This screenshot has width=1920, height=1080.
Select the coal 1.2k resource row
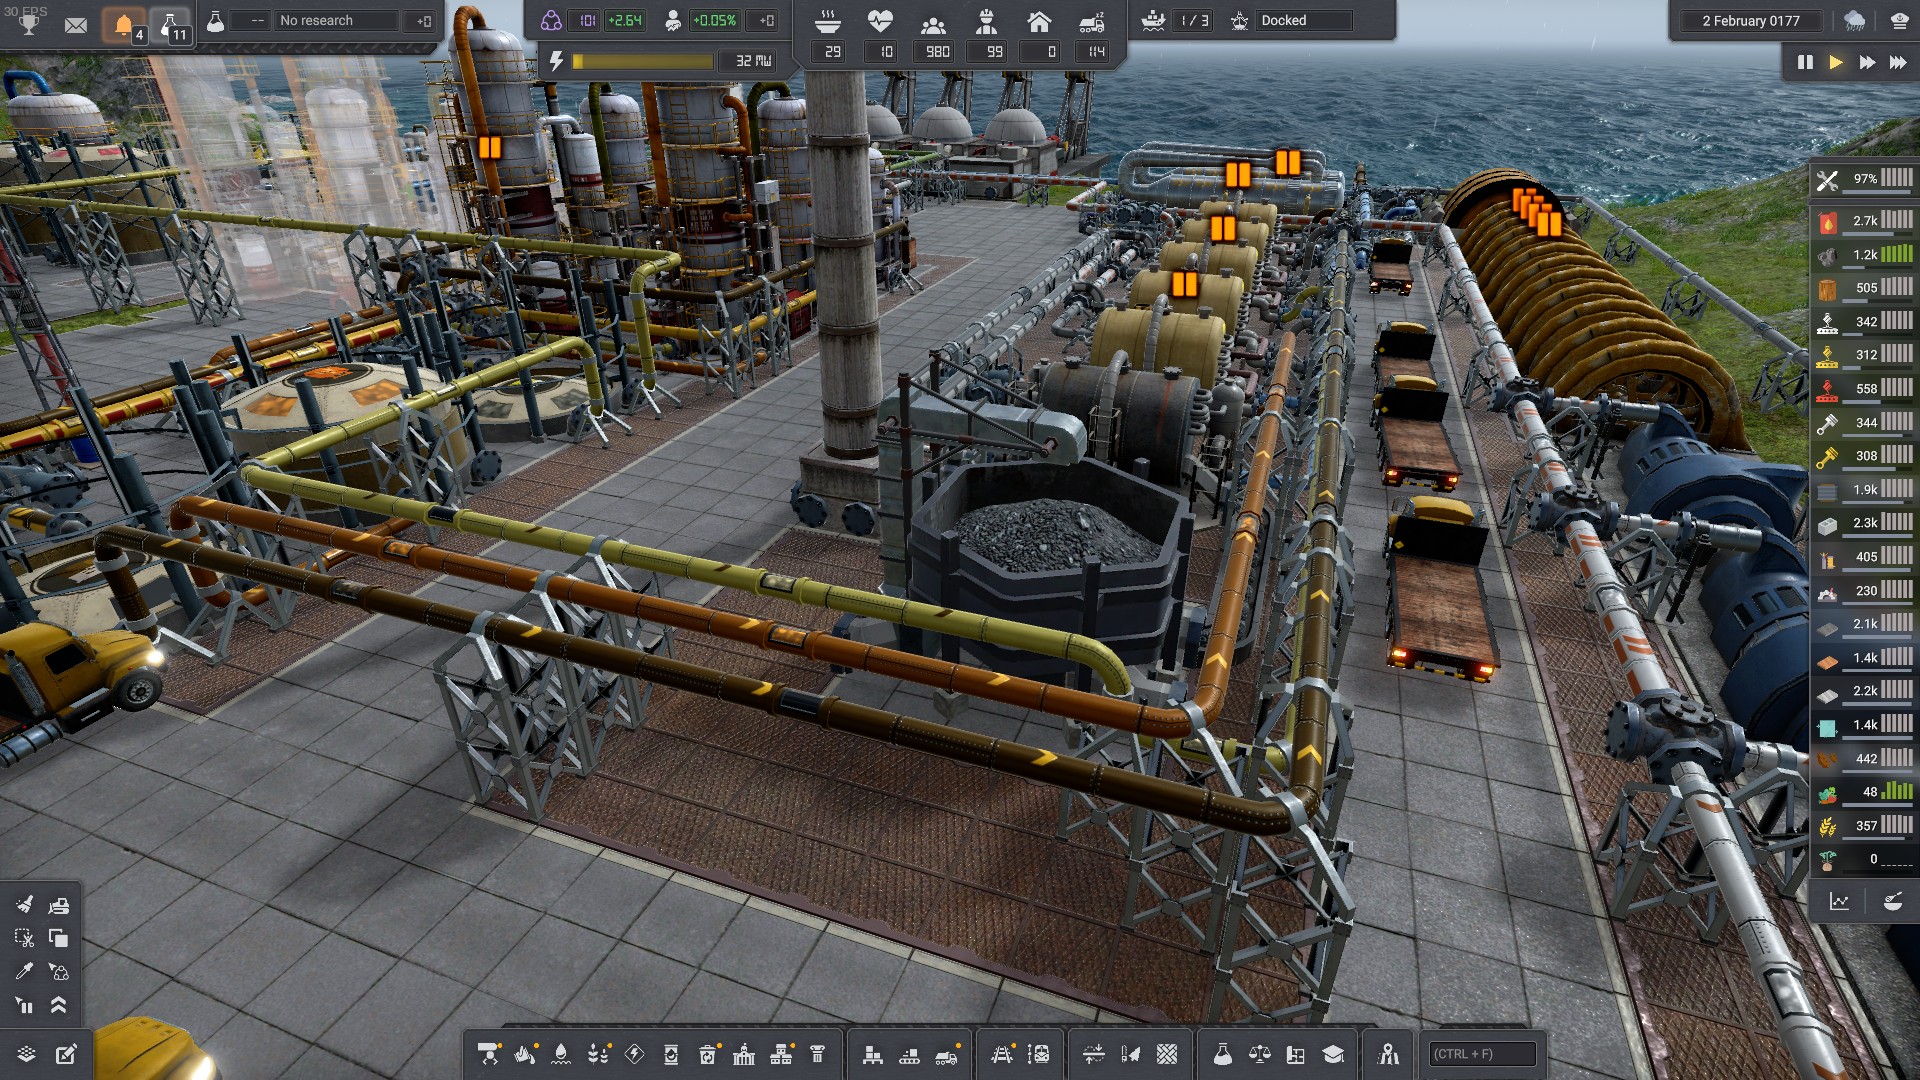click(1865, 255)
